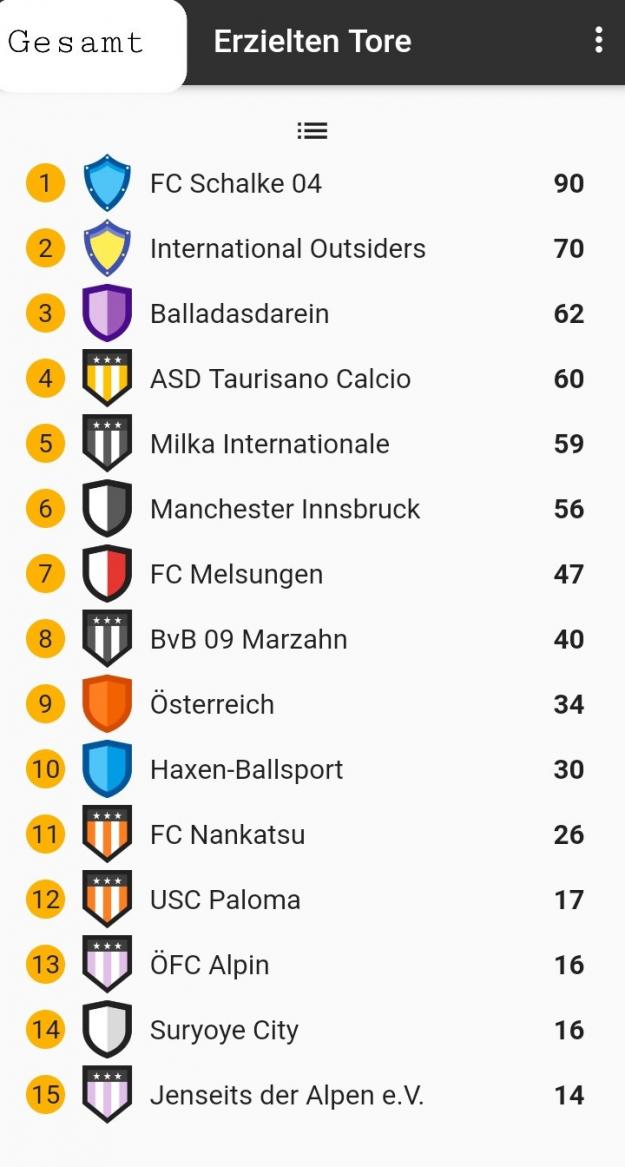Click Balladasdarein purple shield crest
Viewport: 625px width, 1167px height.
(107, 313)
